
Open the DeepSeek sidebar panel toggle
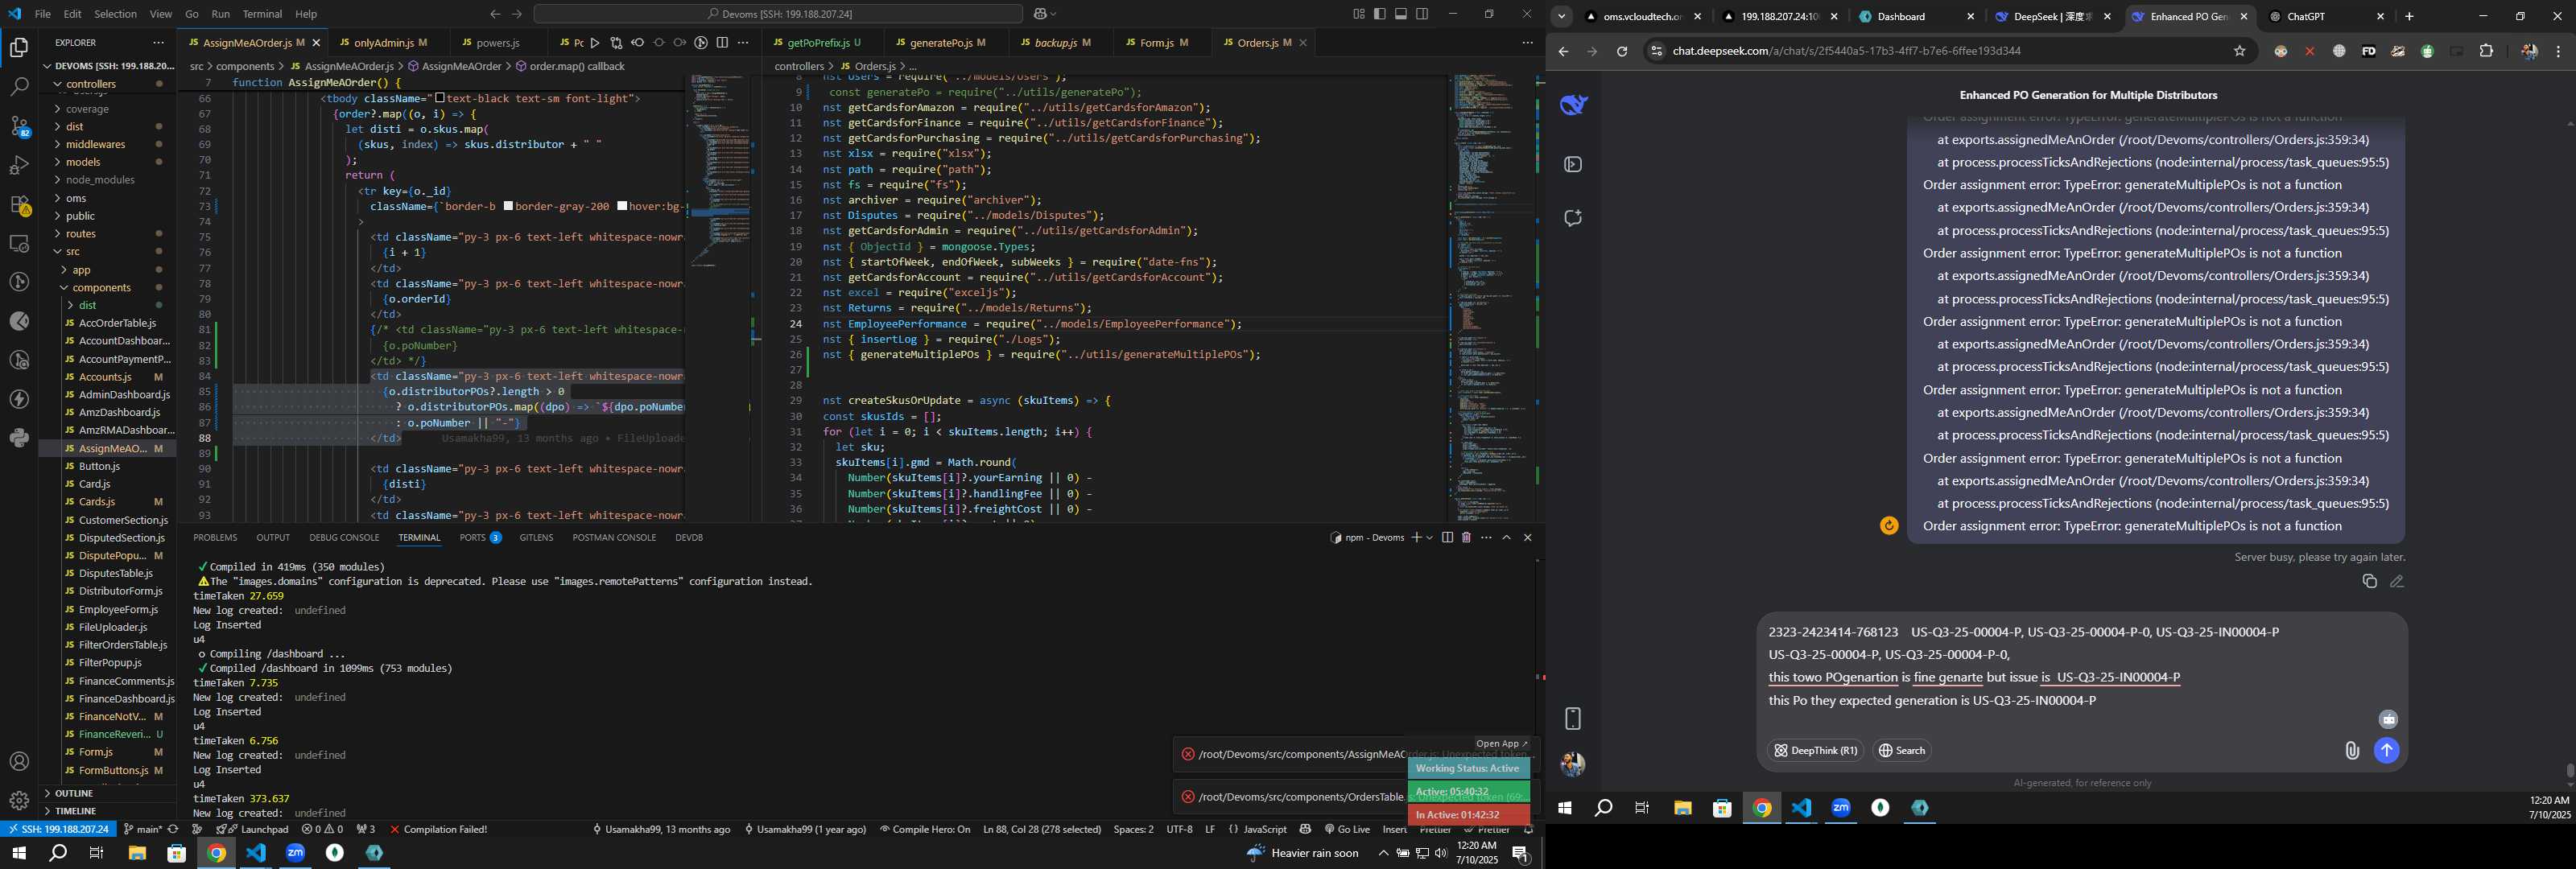(1573, 164)
